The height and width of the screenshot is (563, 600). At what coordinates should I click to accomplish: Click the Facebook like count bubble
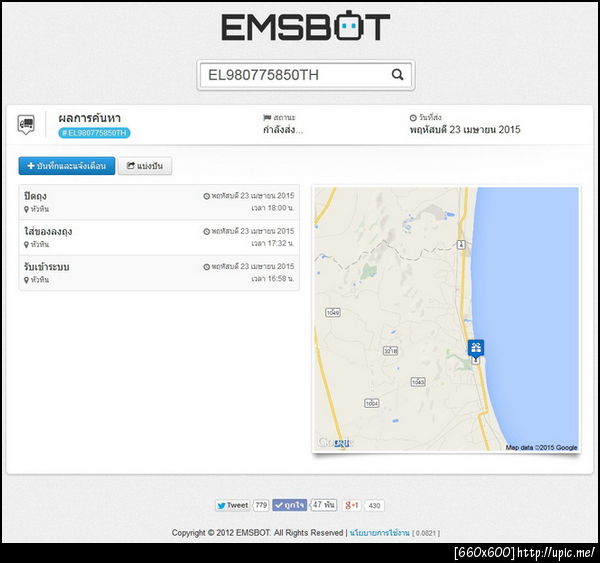click(323, 505)
